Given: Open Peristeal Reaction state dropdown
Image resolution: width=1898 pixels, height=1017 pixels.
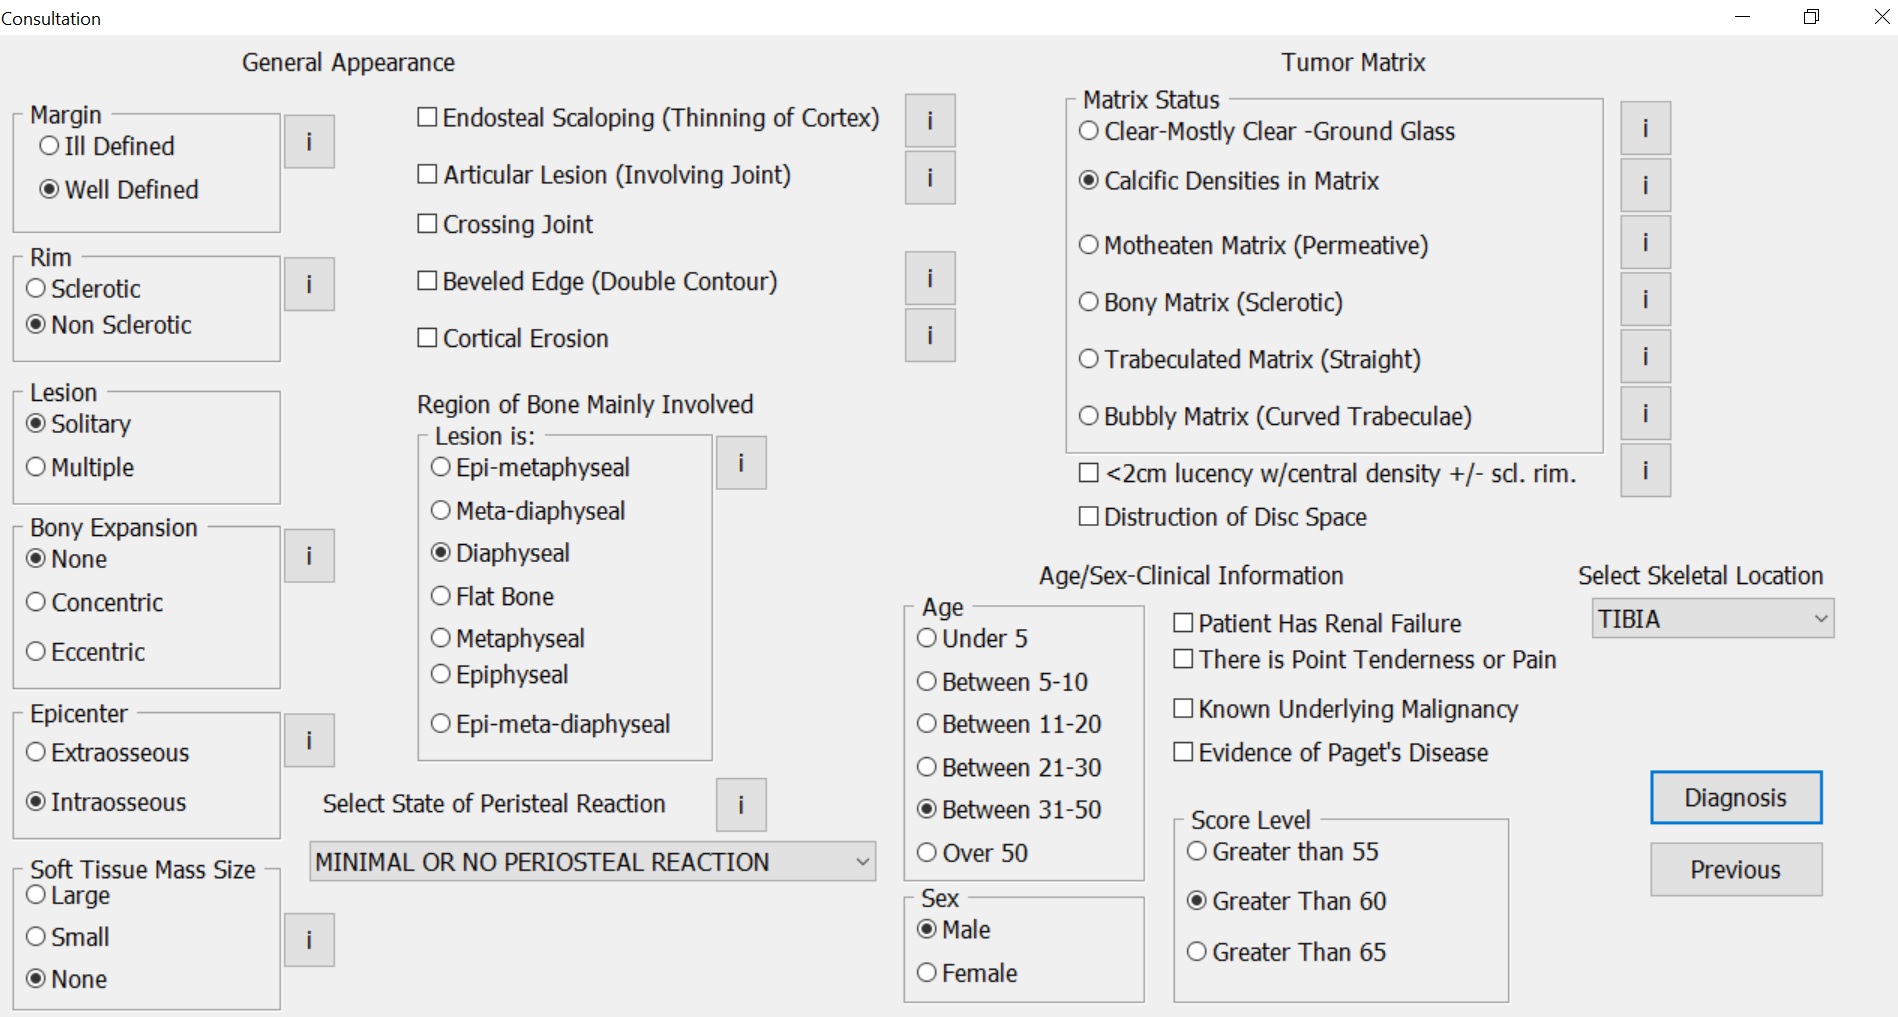Looking at the screenshot, I should [x=593, y=862].
